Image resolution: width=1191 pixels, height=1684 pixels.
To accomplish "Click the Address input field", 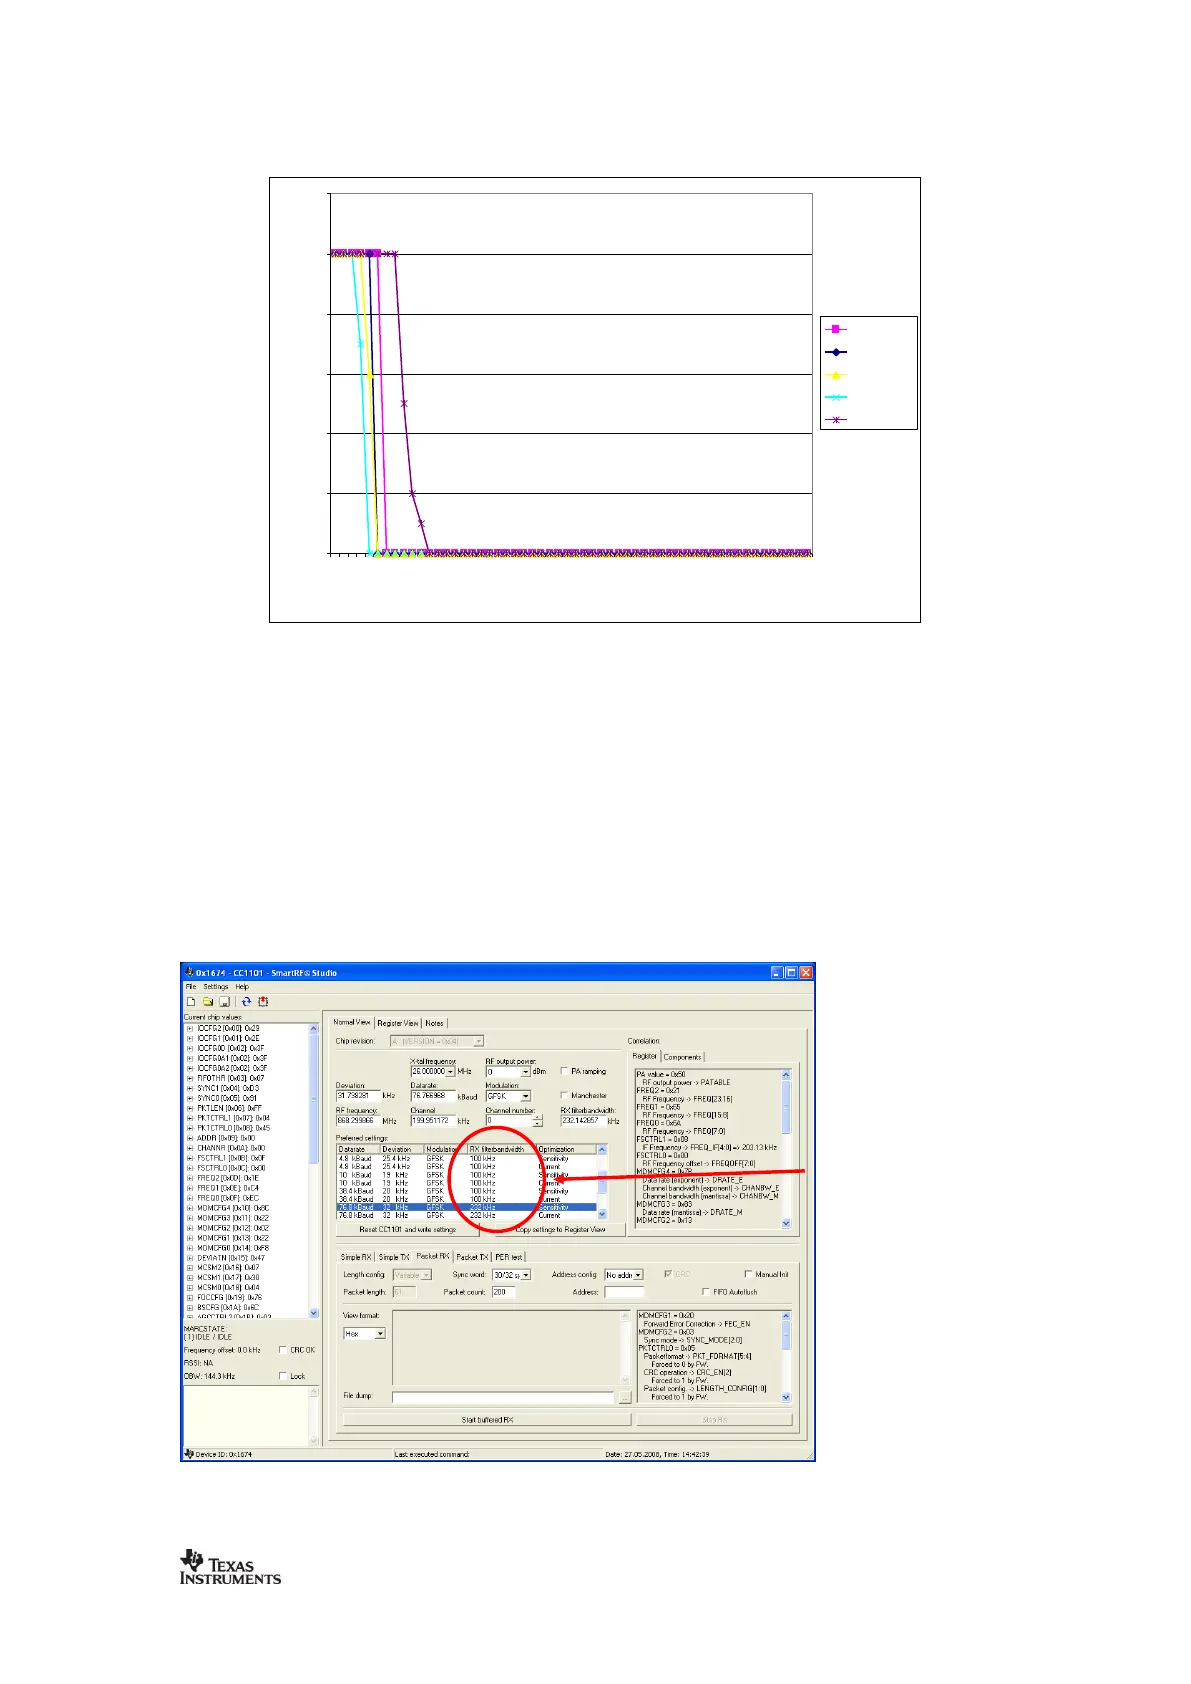I will pos(624,1292).
